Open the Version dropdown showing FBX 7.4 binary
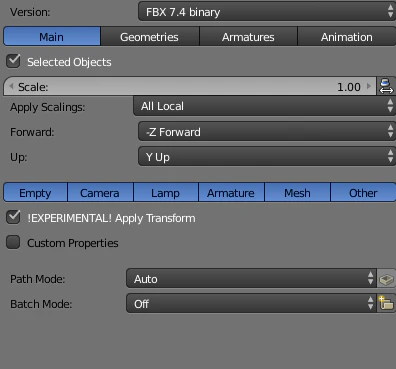This screenshot has width=396, height=369. coord(267,12)
